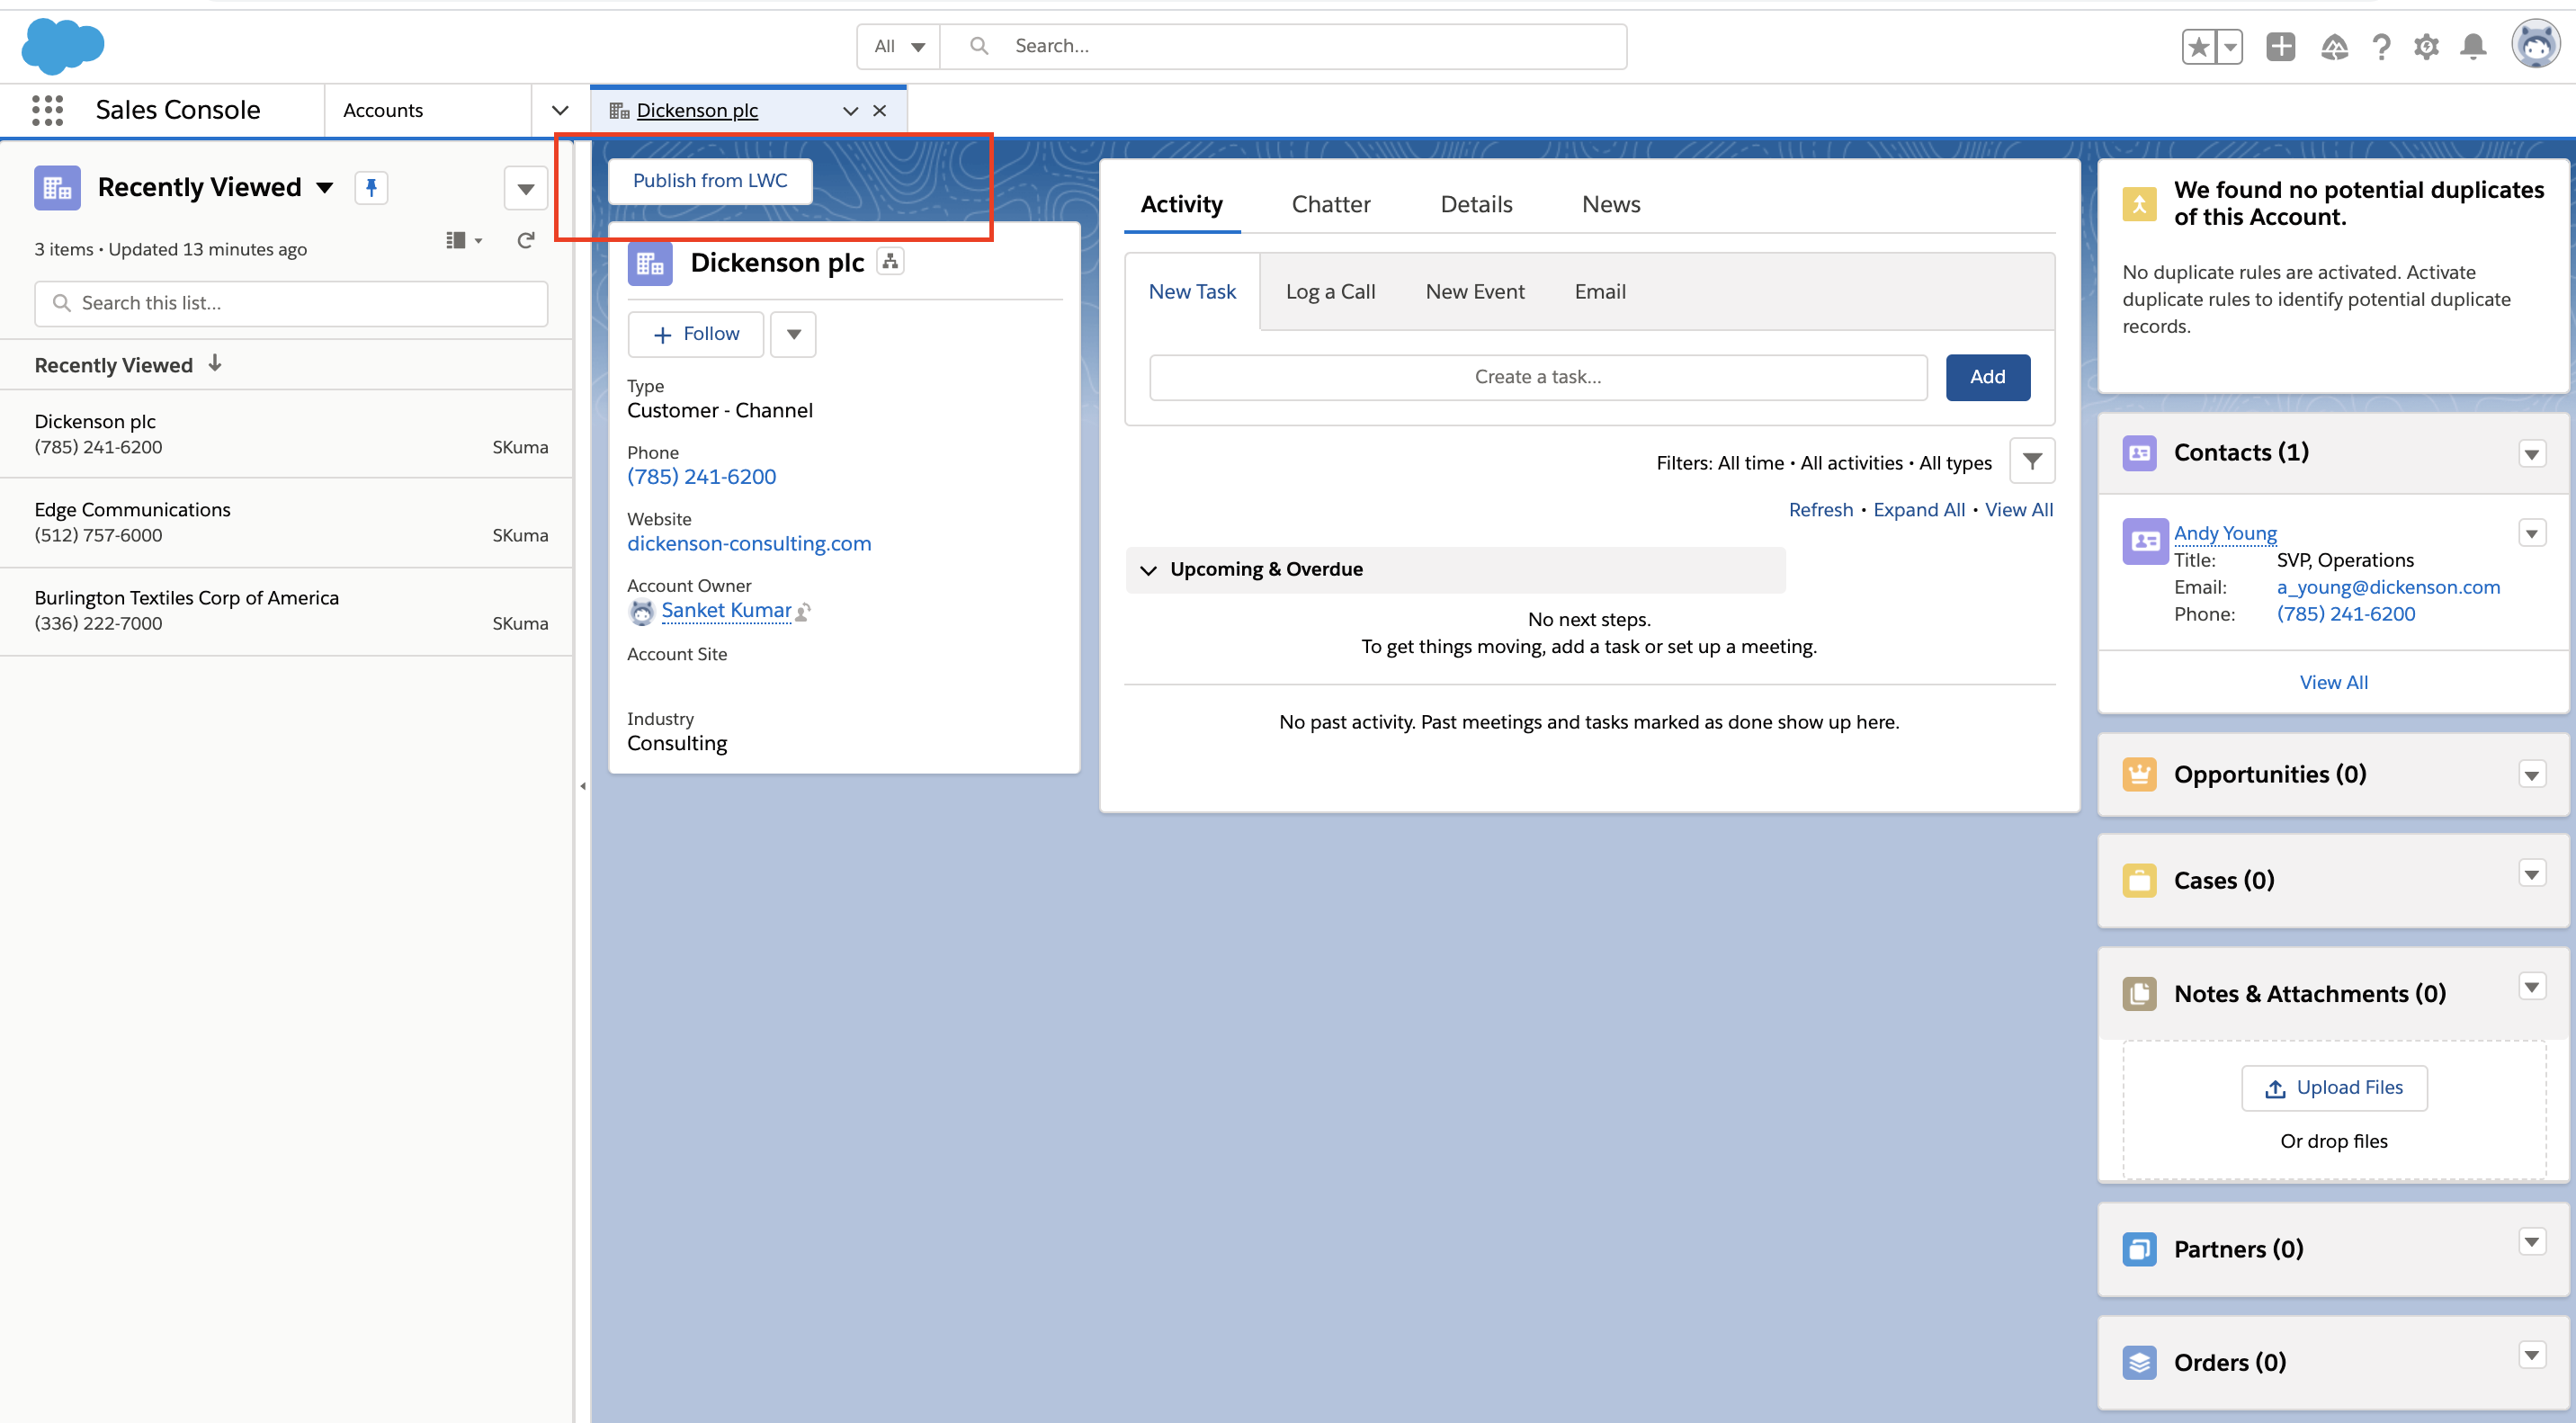Open Trailhead guidance icon

coord(2334,46)
